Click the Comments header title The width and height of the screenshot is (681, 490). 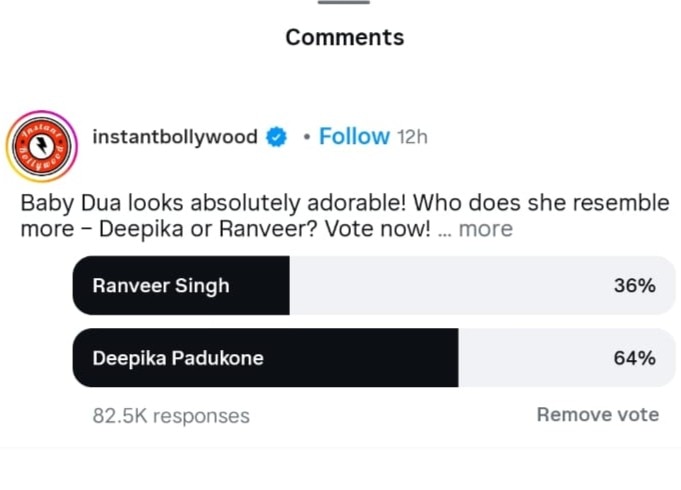coord(344,38)
